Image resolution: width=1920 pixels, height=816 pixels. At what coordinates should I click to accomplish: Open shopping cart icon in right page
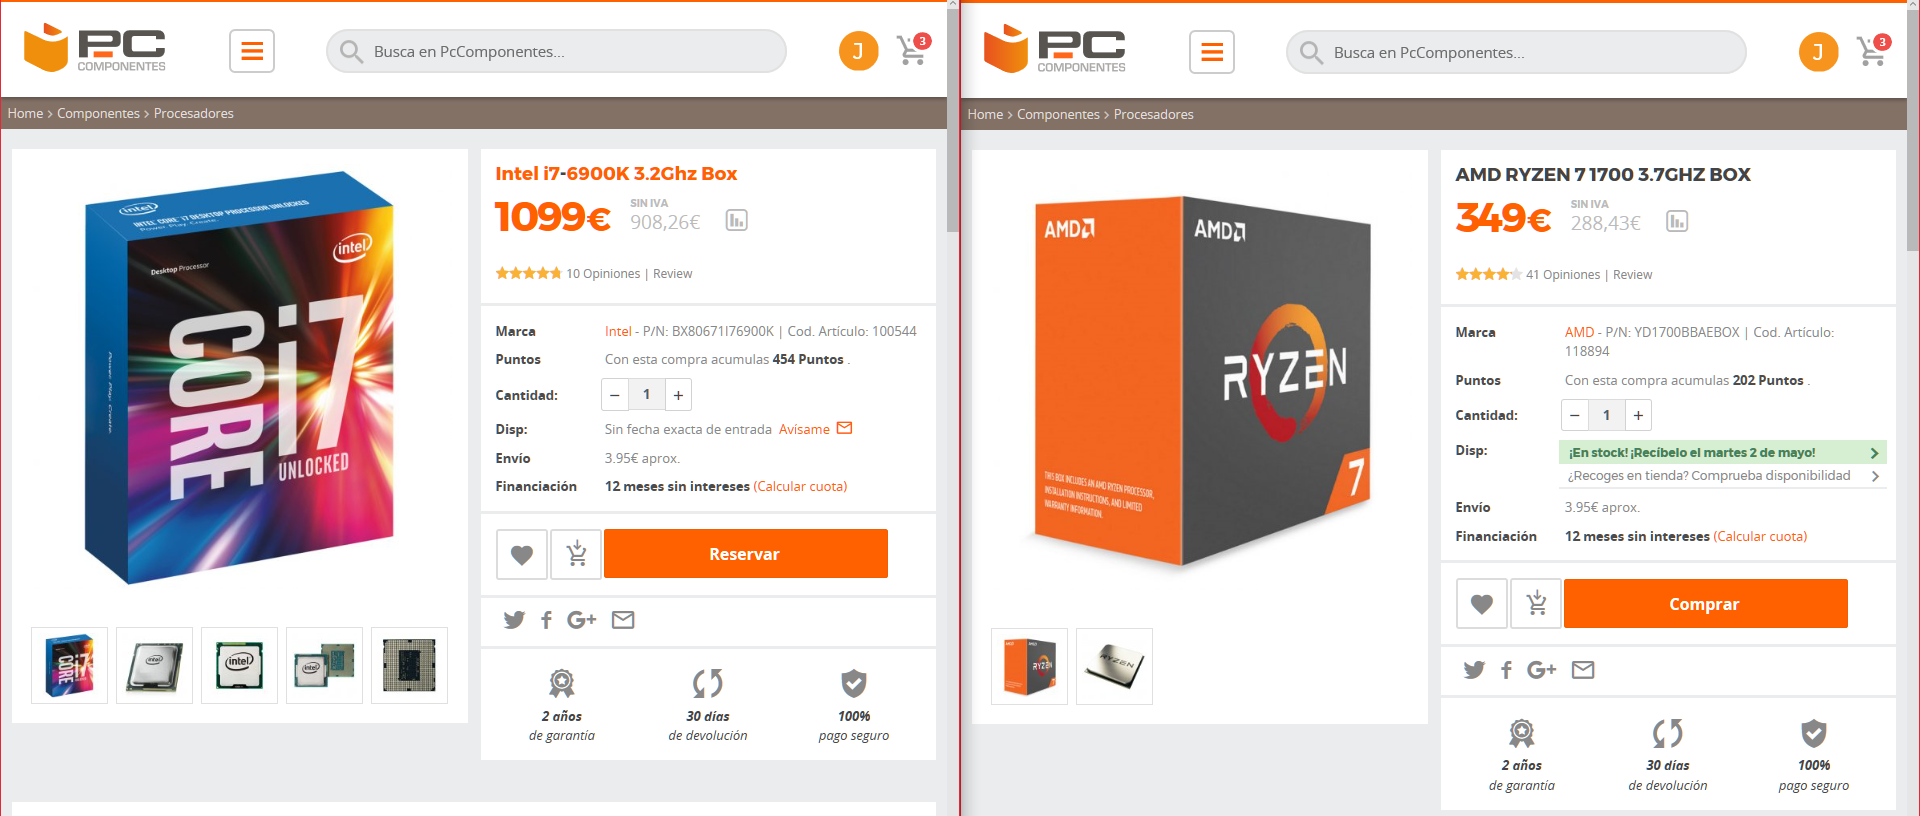[1872, 50]
